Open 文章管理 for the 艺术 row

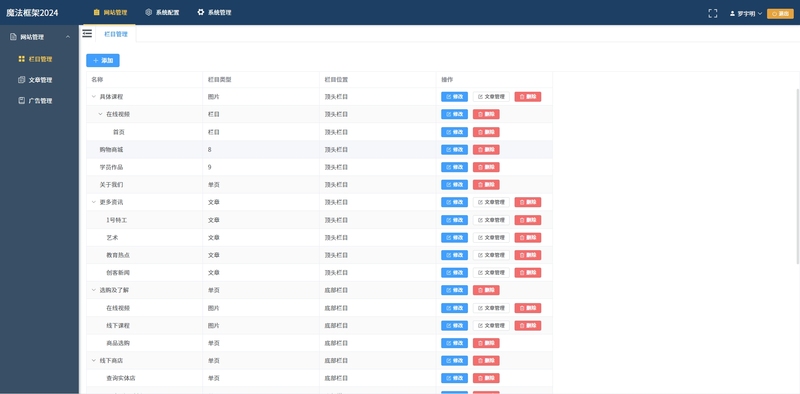coord(491,237)
